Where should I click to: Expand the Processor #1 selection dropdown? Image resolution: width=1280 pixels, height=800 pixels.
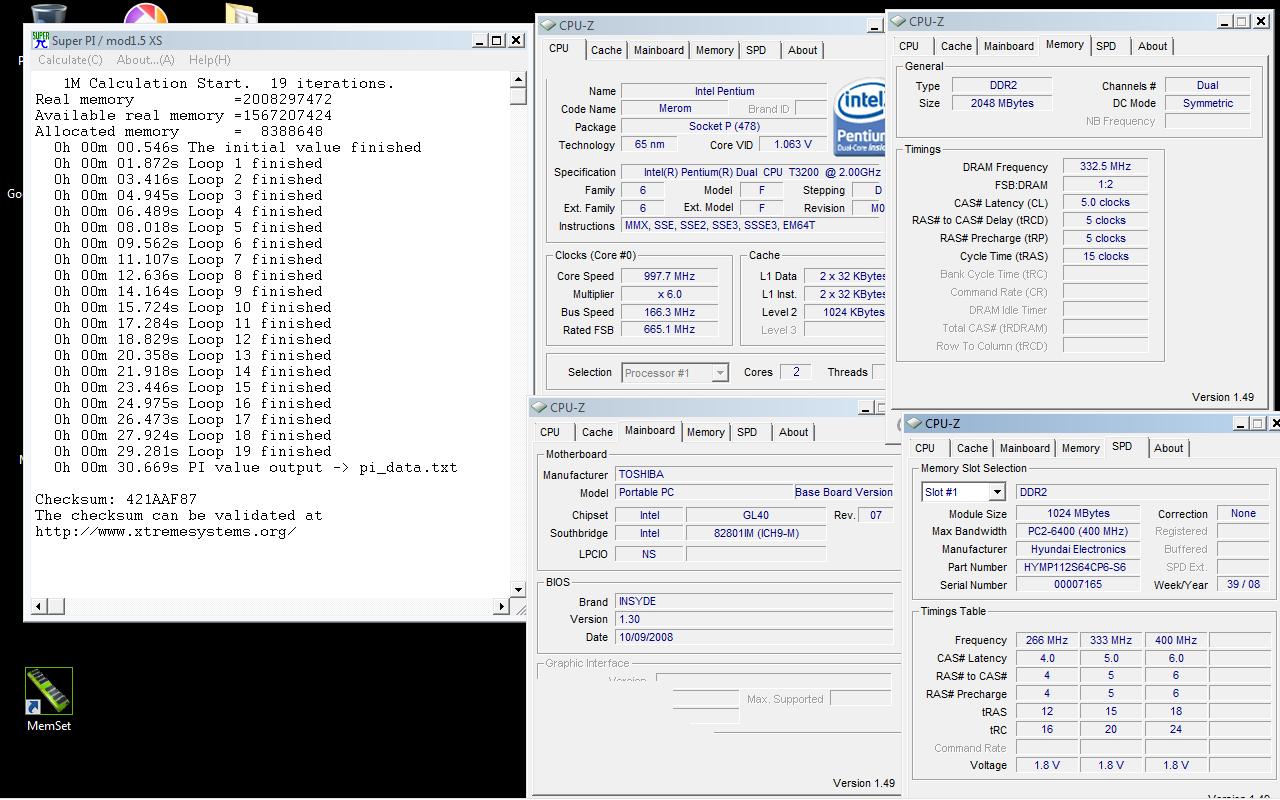pos(719,373)
